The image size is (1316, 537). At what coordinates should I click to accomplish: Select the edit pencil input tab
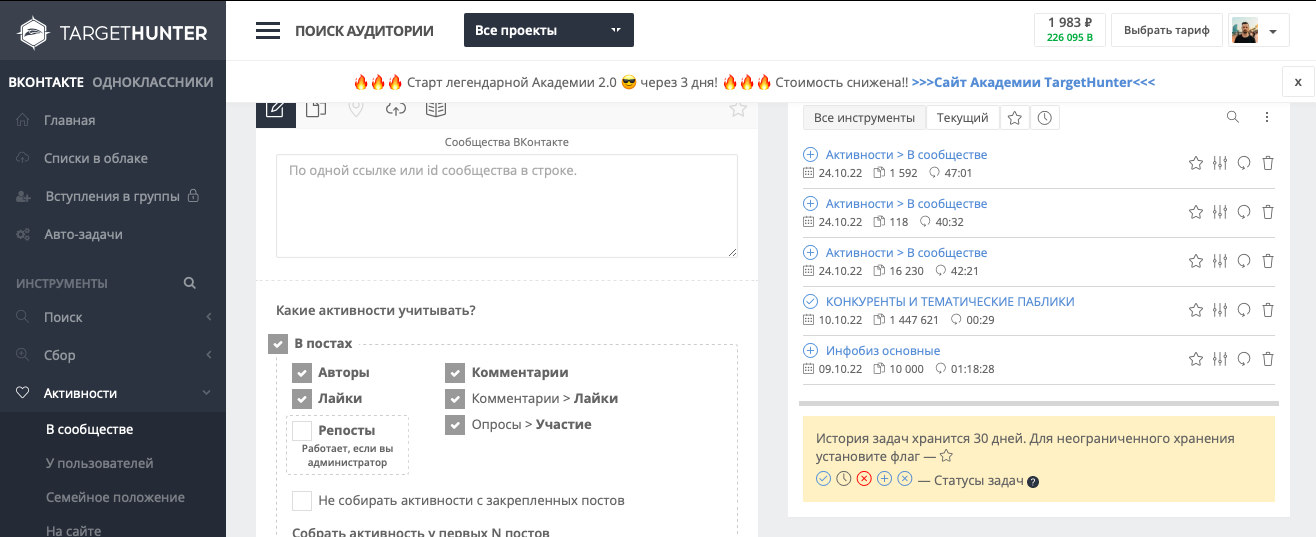(275, 109)
